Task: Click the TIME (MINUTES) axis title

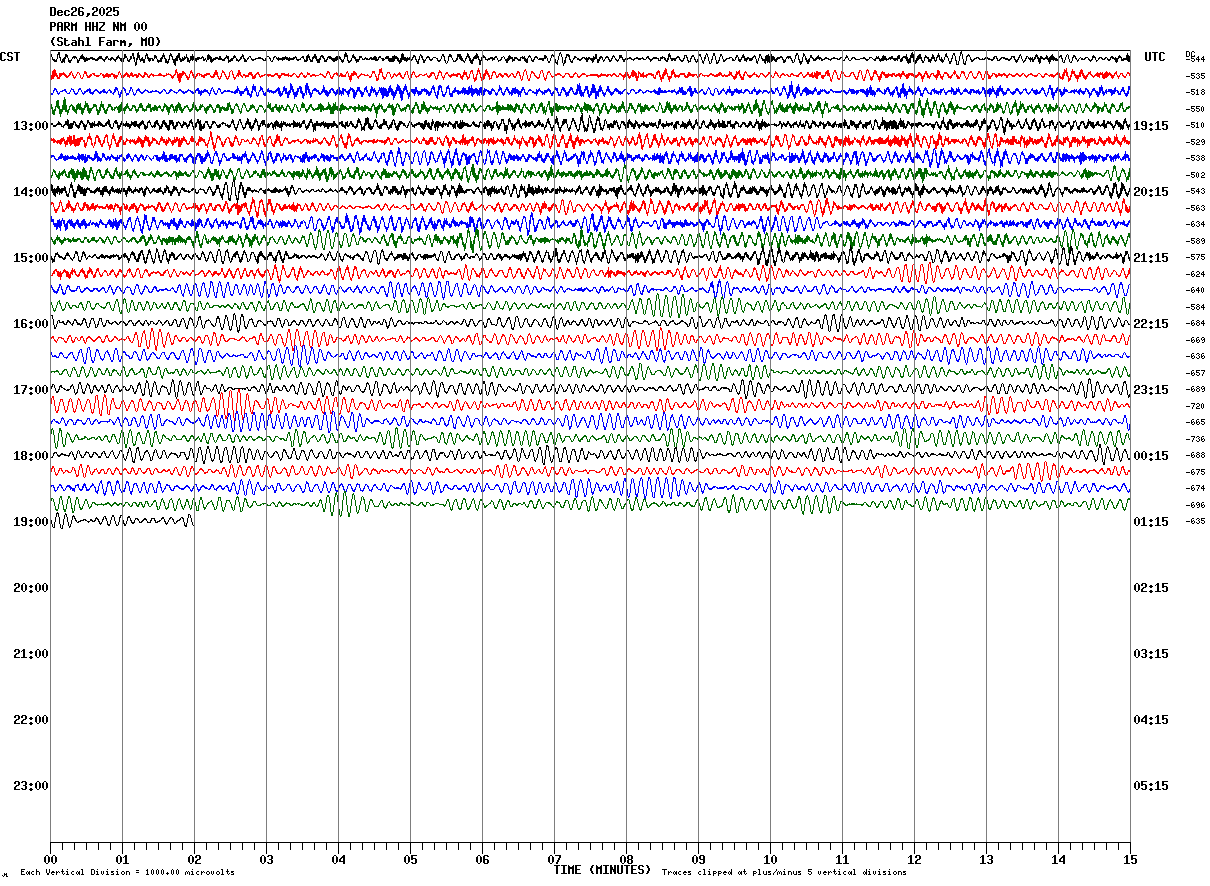Action: pos(602,870)
